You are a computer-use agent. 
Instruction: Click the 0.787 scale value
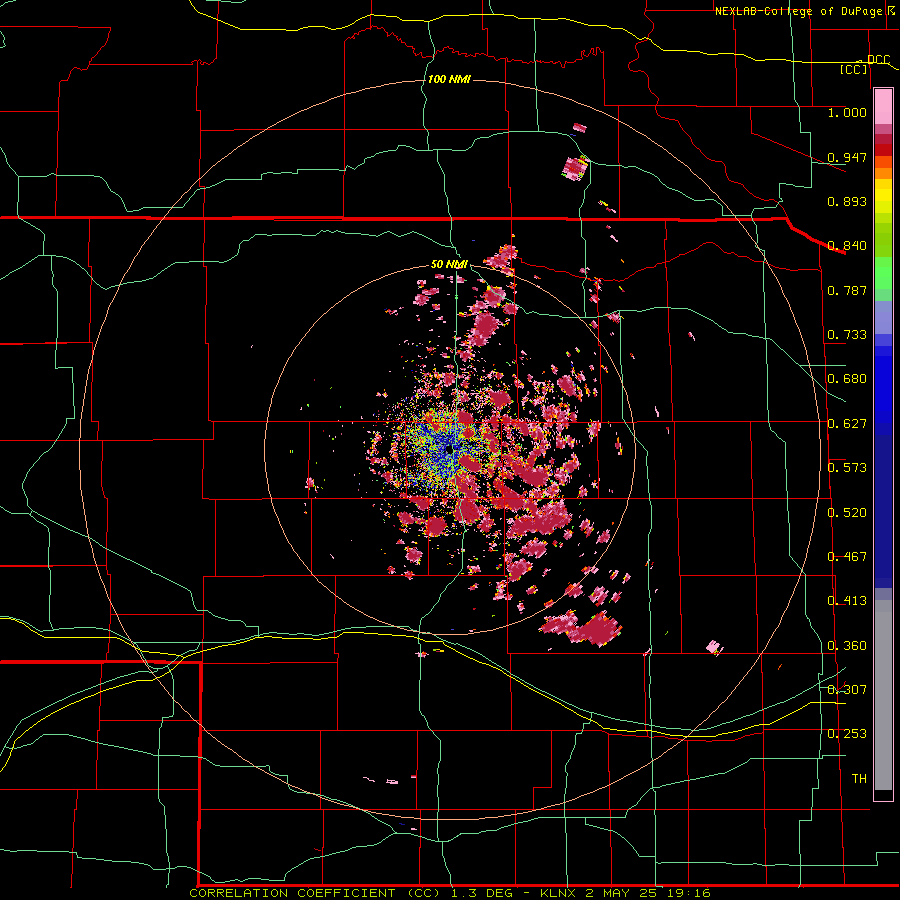tap(847, 290)
